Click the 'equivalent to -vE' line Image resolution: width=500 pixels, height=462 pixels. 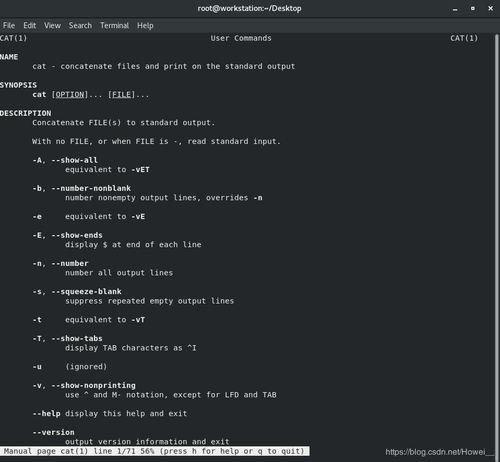pyautogui.click(x=89, y=217)
